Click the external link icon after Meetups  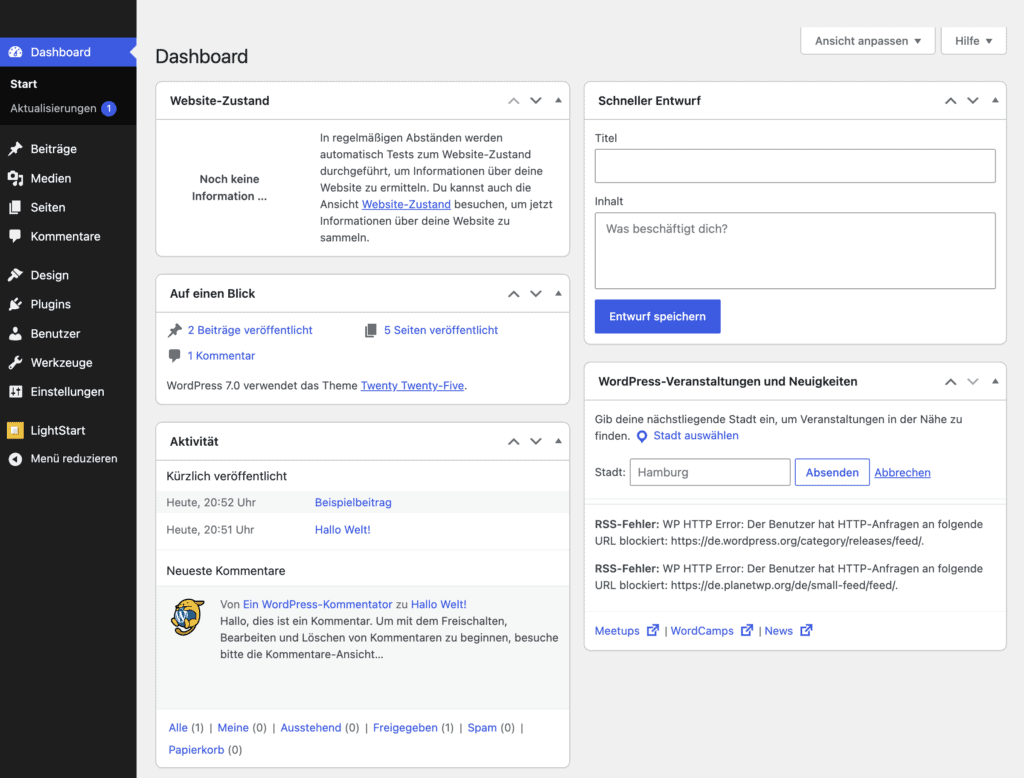(x=652, y=630)
